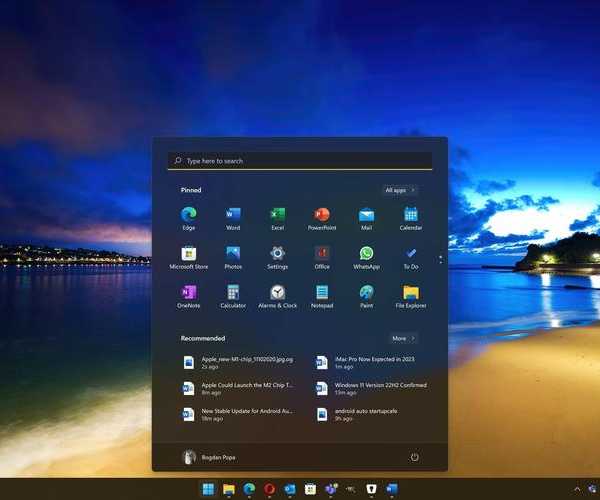Click the power button icon

[414, 457]
